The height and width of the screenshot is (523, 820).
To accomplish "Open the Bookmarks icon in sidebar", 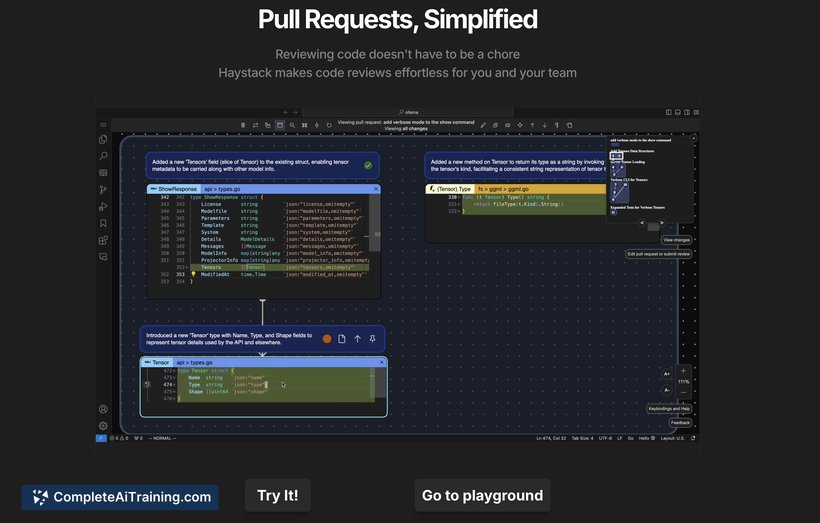I will pos(103,223).
